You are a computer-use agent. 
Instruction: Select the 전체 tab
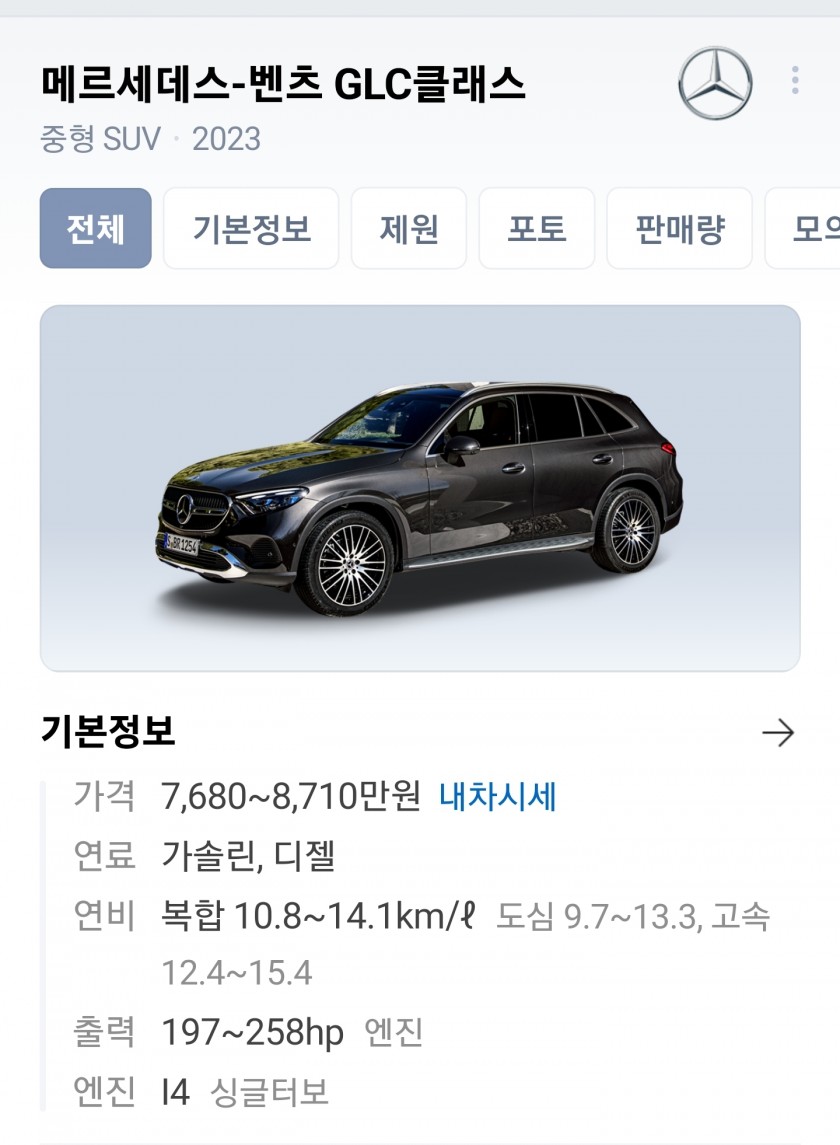[x=96, y=229]
